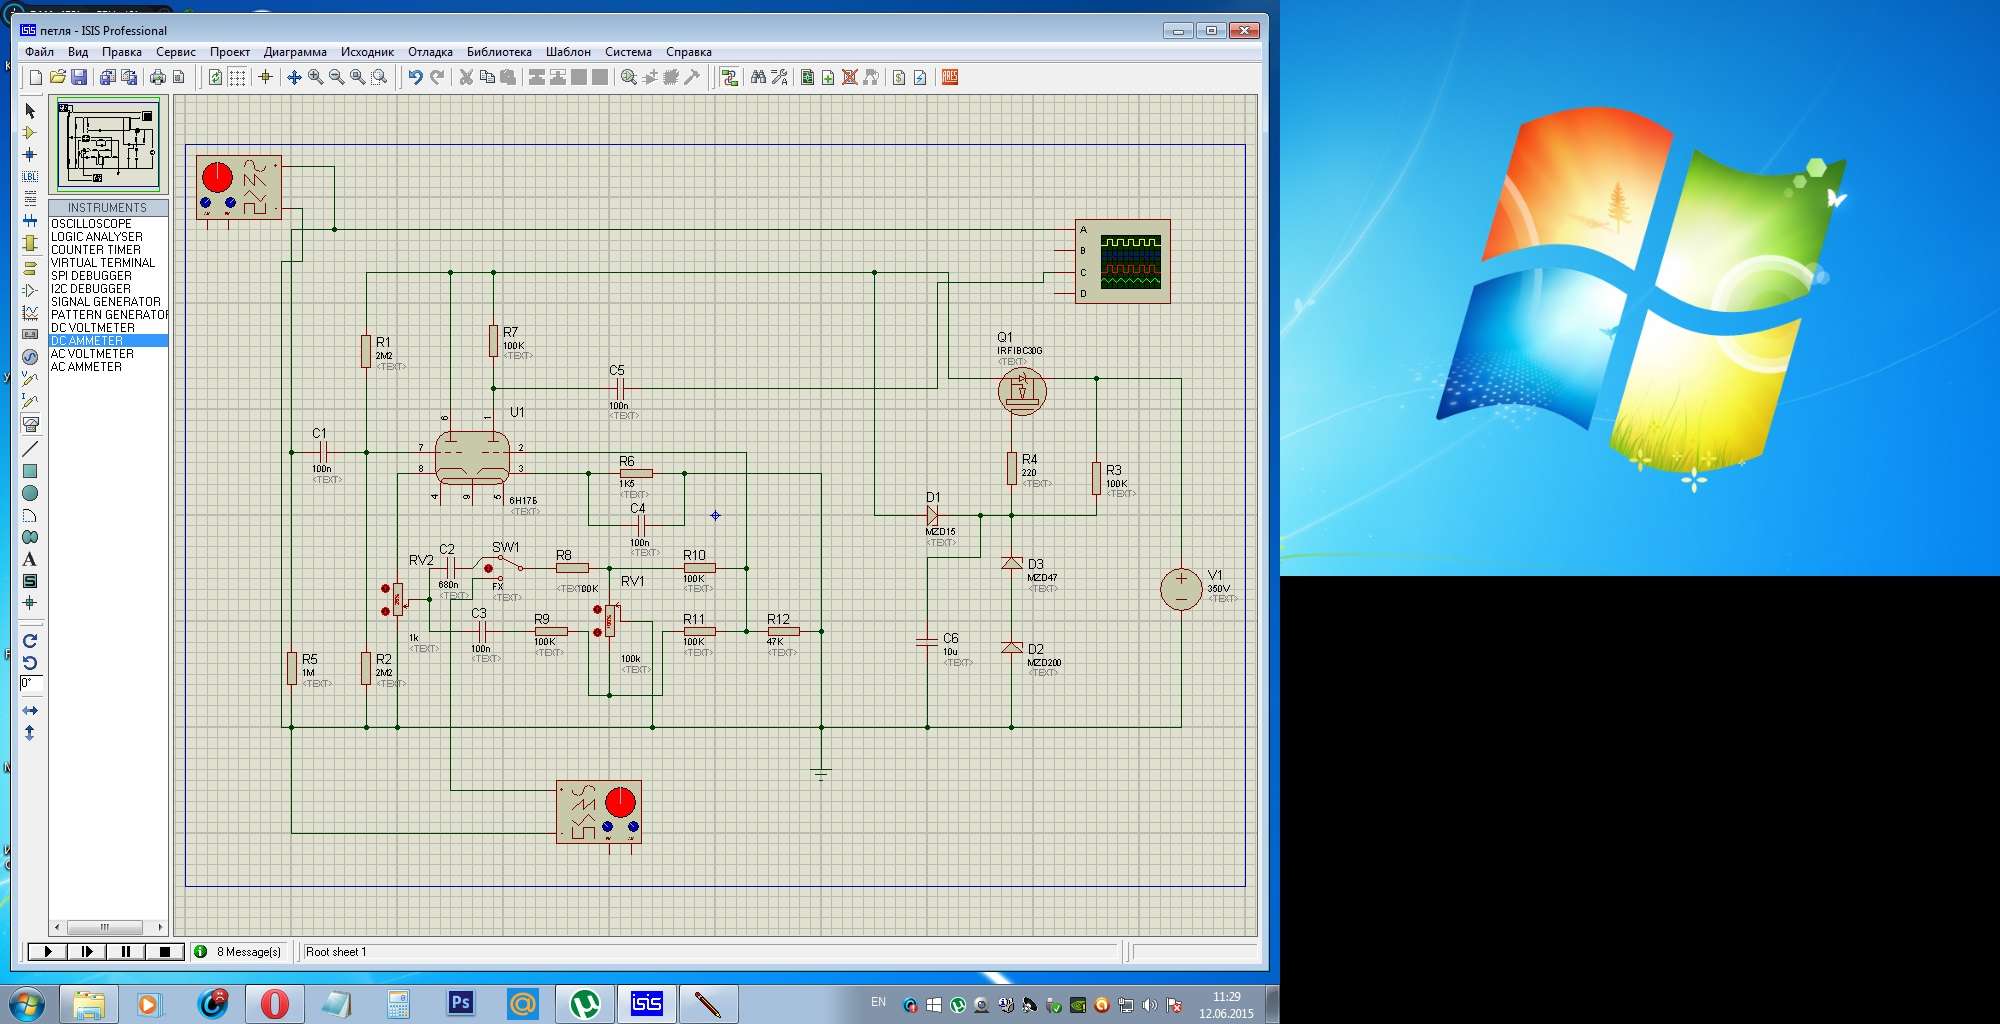This screenshot has width=2000, height=1024.
Task: Click the Wire Label mode icon
Action: coord(30,177)
